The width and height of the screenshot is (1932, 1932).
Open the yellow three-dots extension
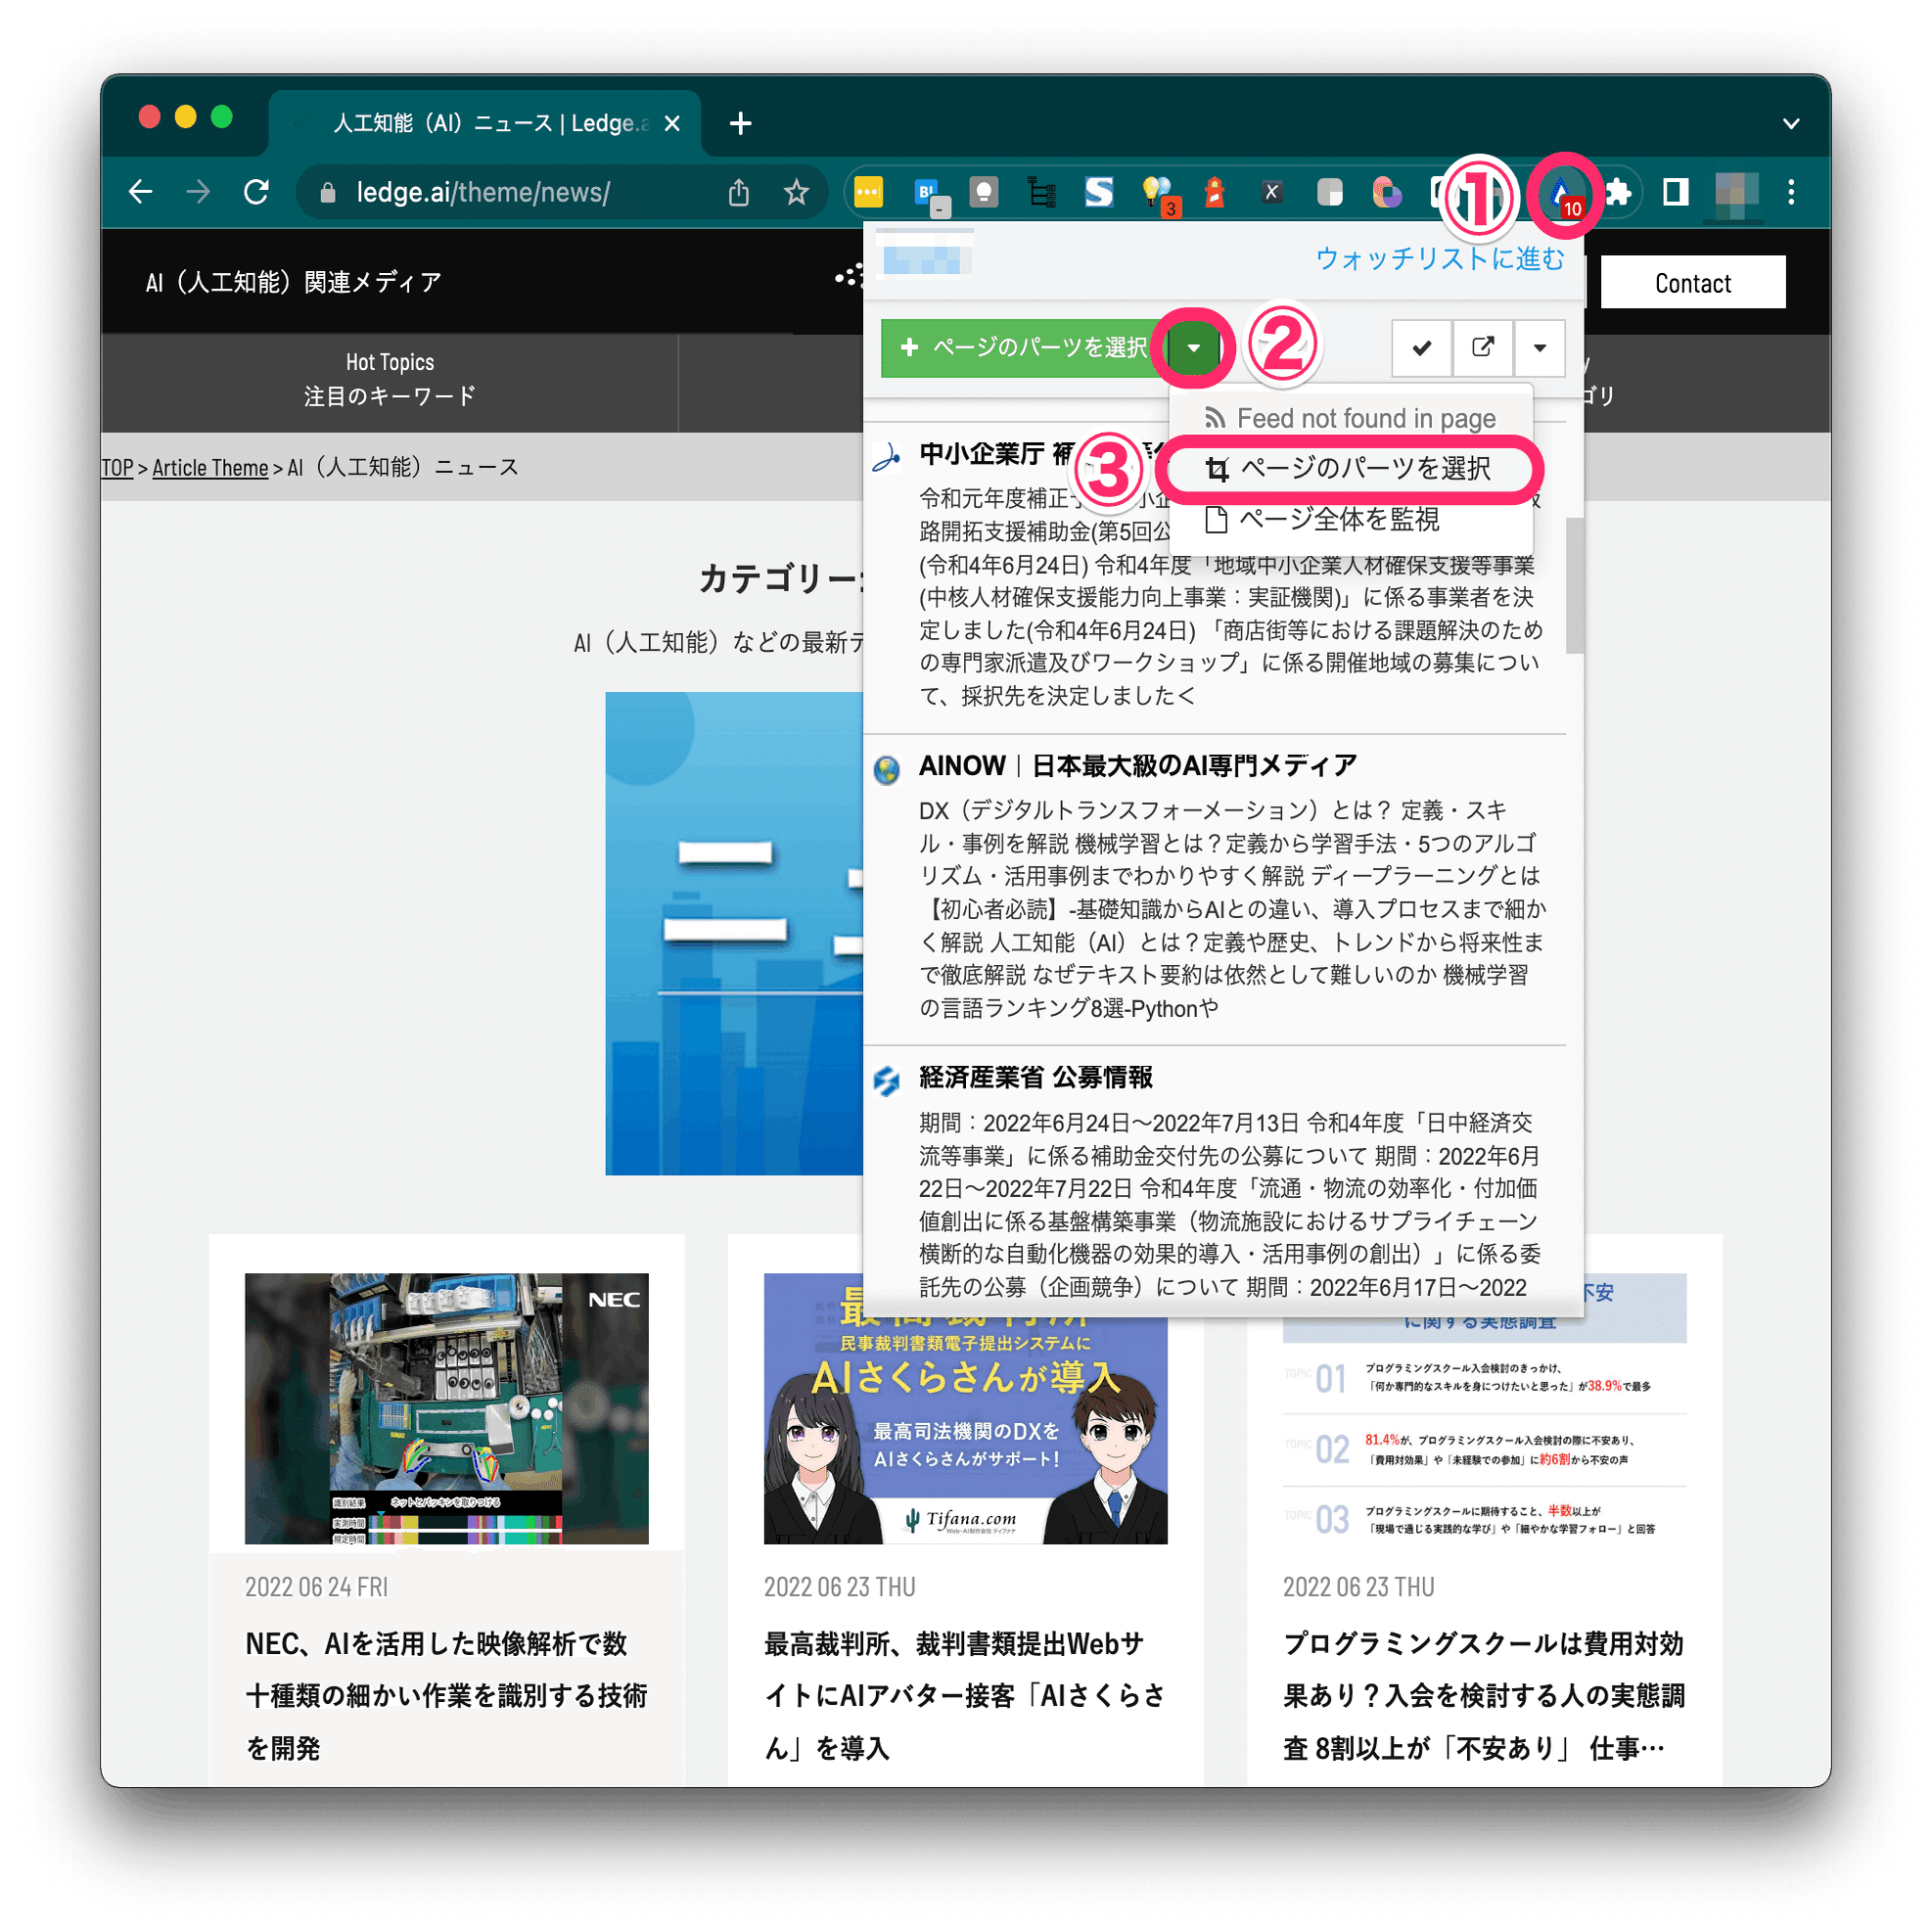(x=868, y=192)
